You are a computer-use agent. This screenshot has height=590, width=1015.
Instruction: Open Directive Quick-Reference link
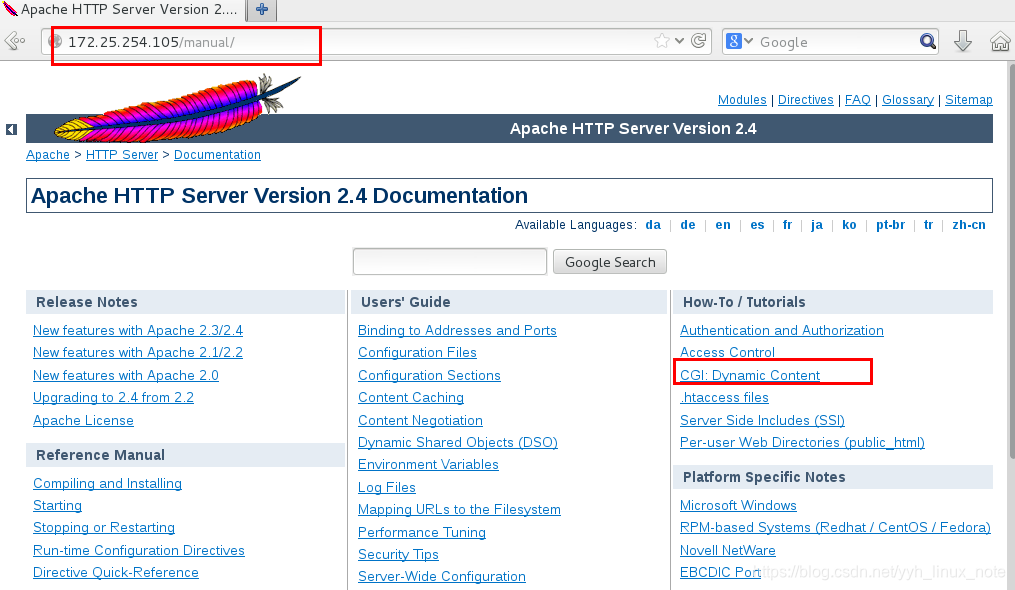(116, 573)
